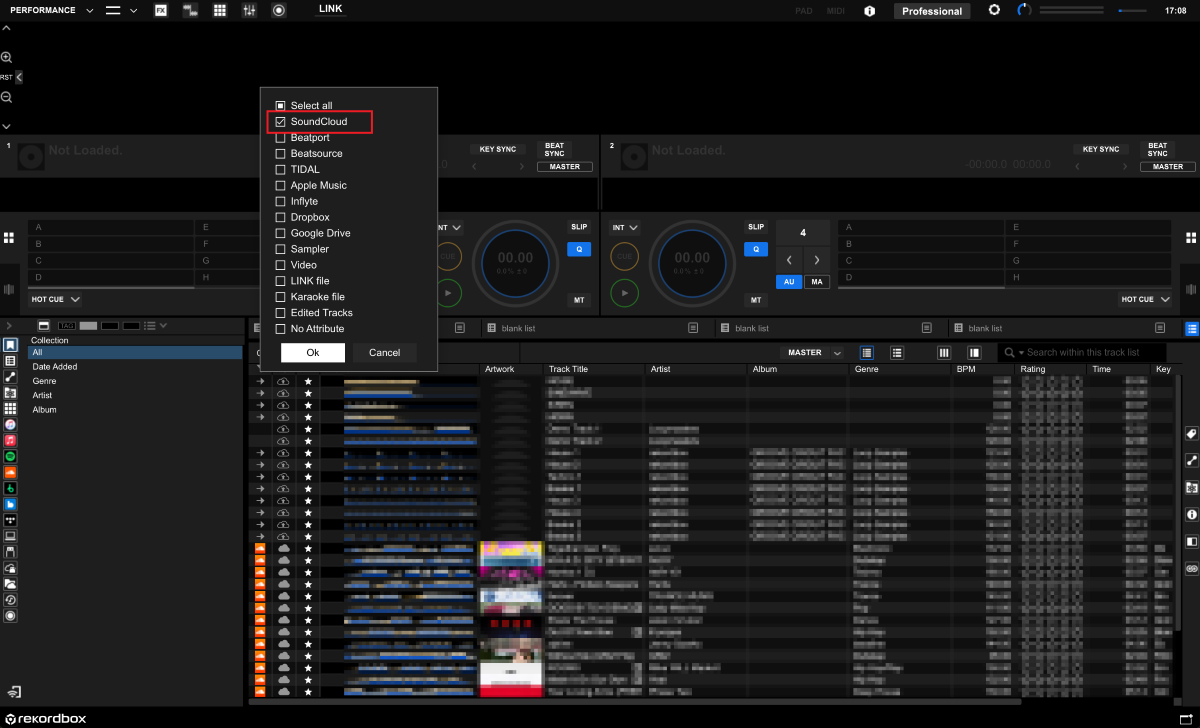Click Cancel in the filter dialog
The height and width of the screenshot is (728, 1200).
point(385,352)
